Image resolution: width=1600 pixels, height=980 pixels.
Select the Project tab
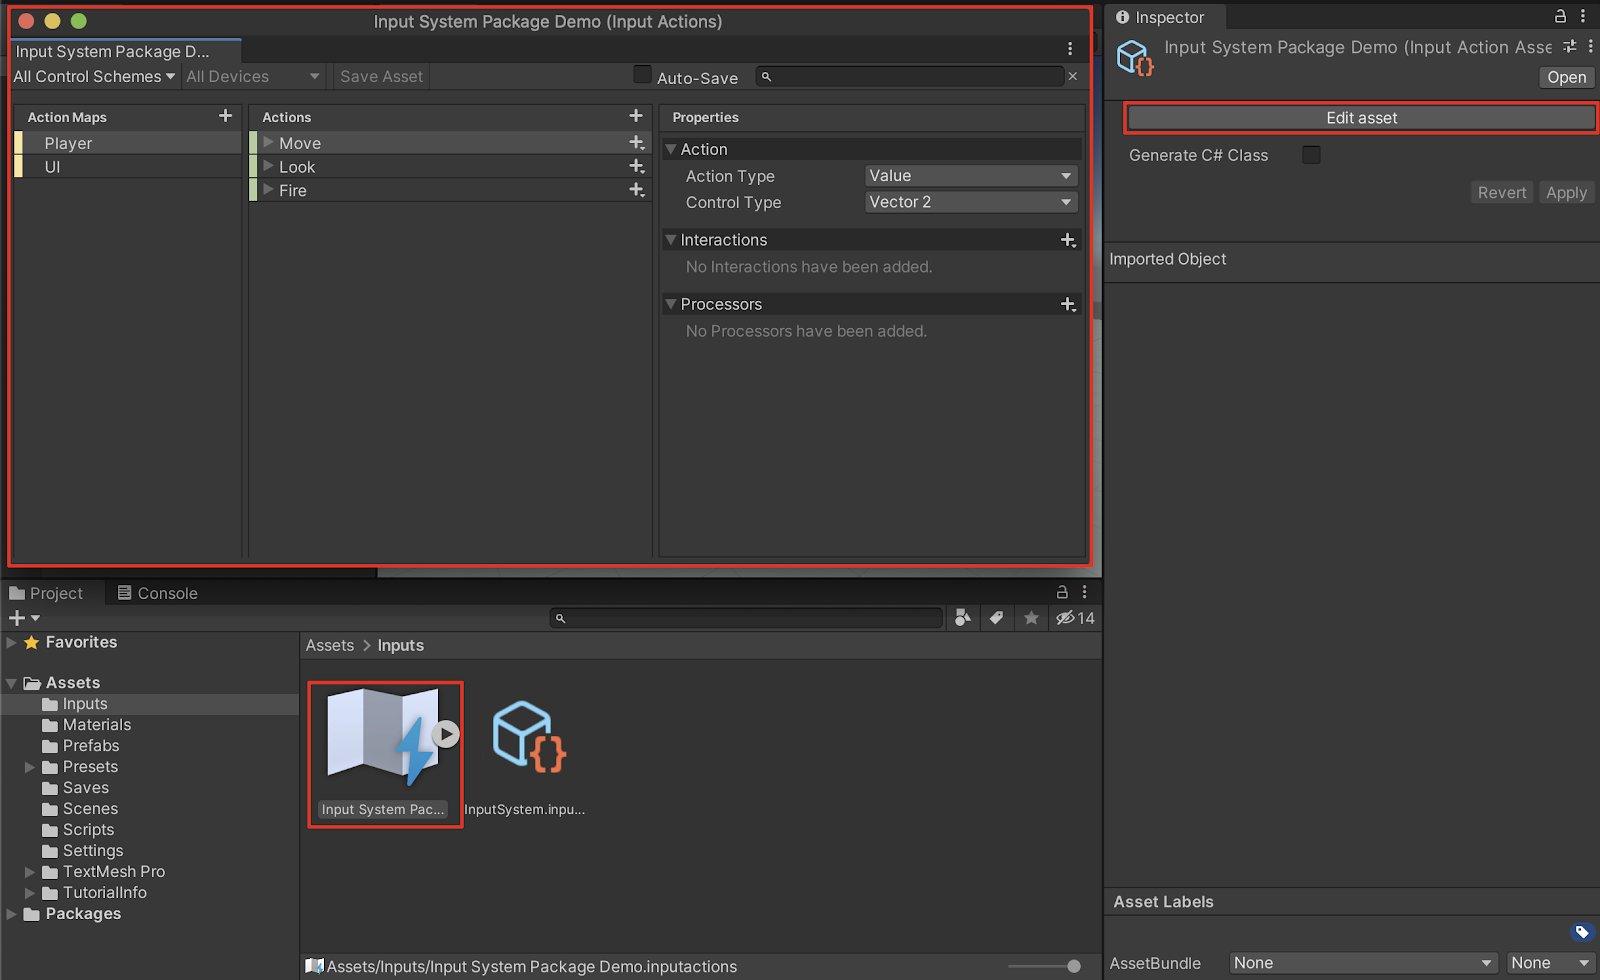[47, 593]
